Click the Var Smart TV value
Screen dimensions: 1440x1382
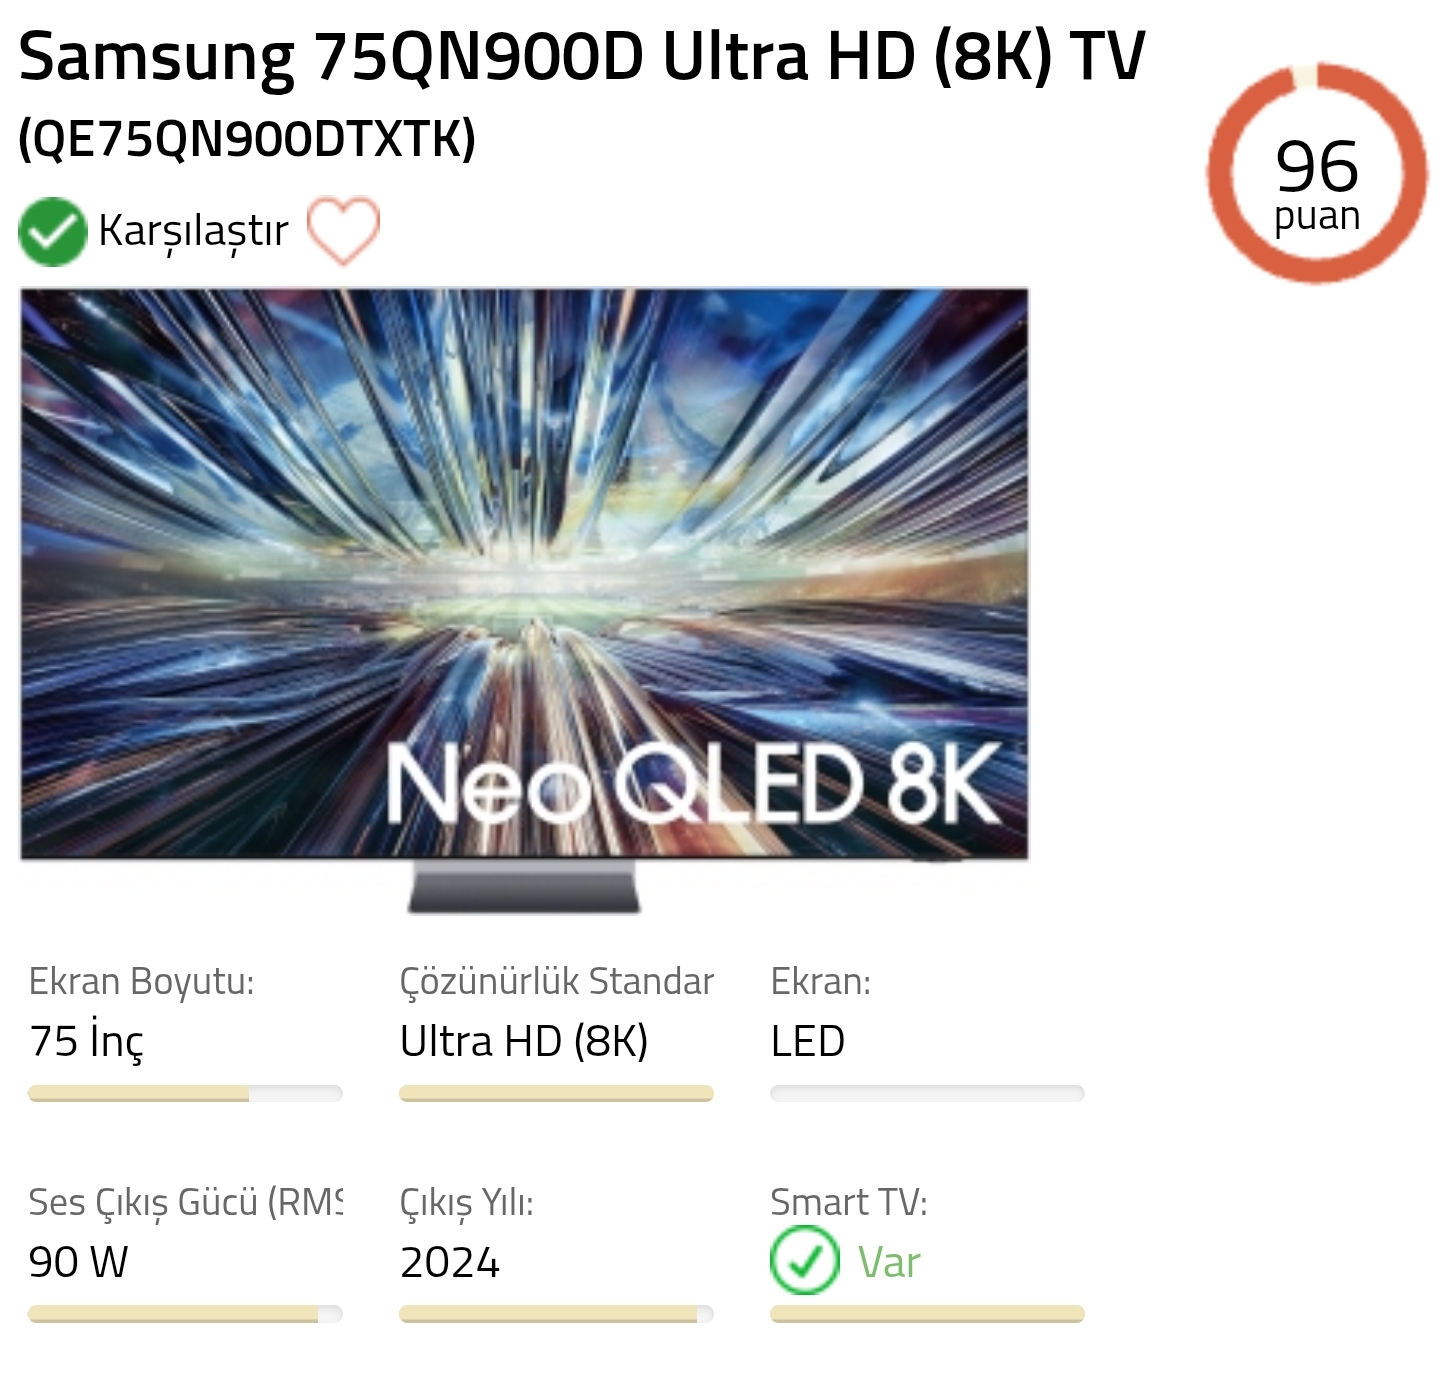click(889, 1262)
